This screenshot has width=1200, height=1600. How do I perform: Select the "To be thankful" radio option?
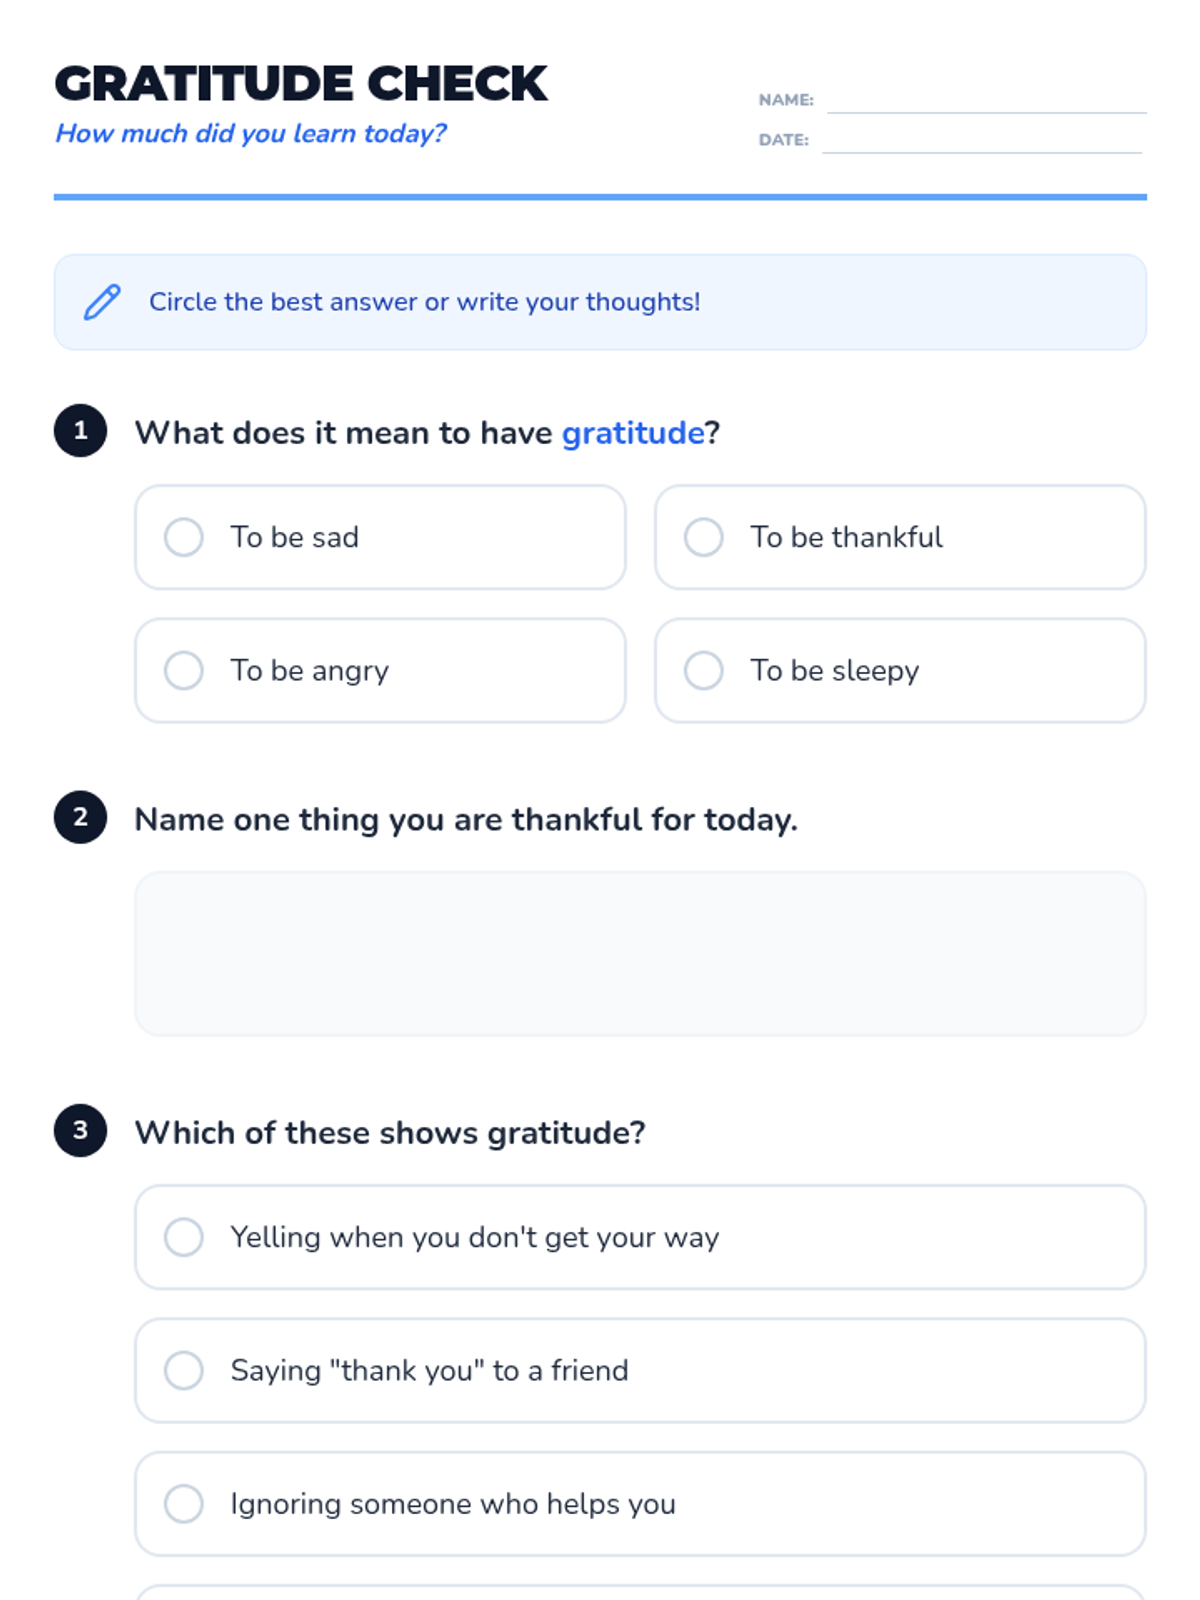pos(704,537)
